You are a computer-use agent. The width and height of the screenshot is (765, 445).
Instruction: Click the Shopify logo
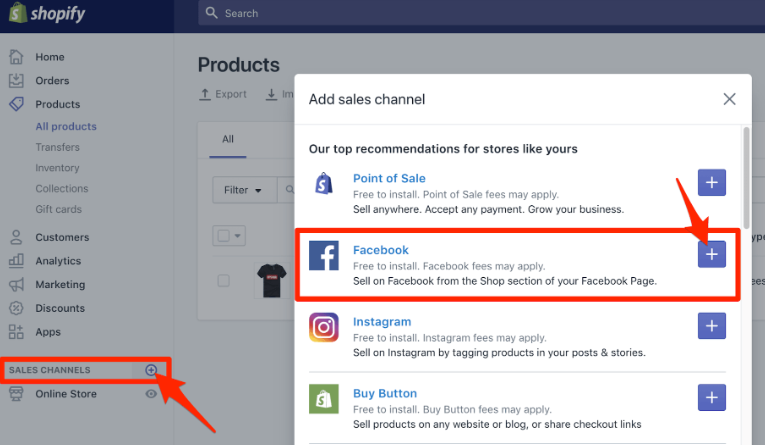47,13
